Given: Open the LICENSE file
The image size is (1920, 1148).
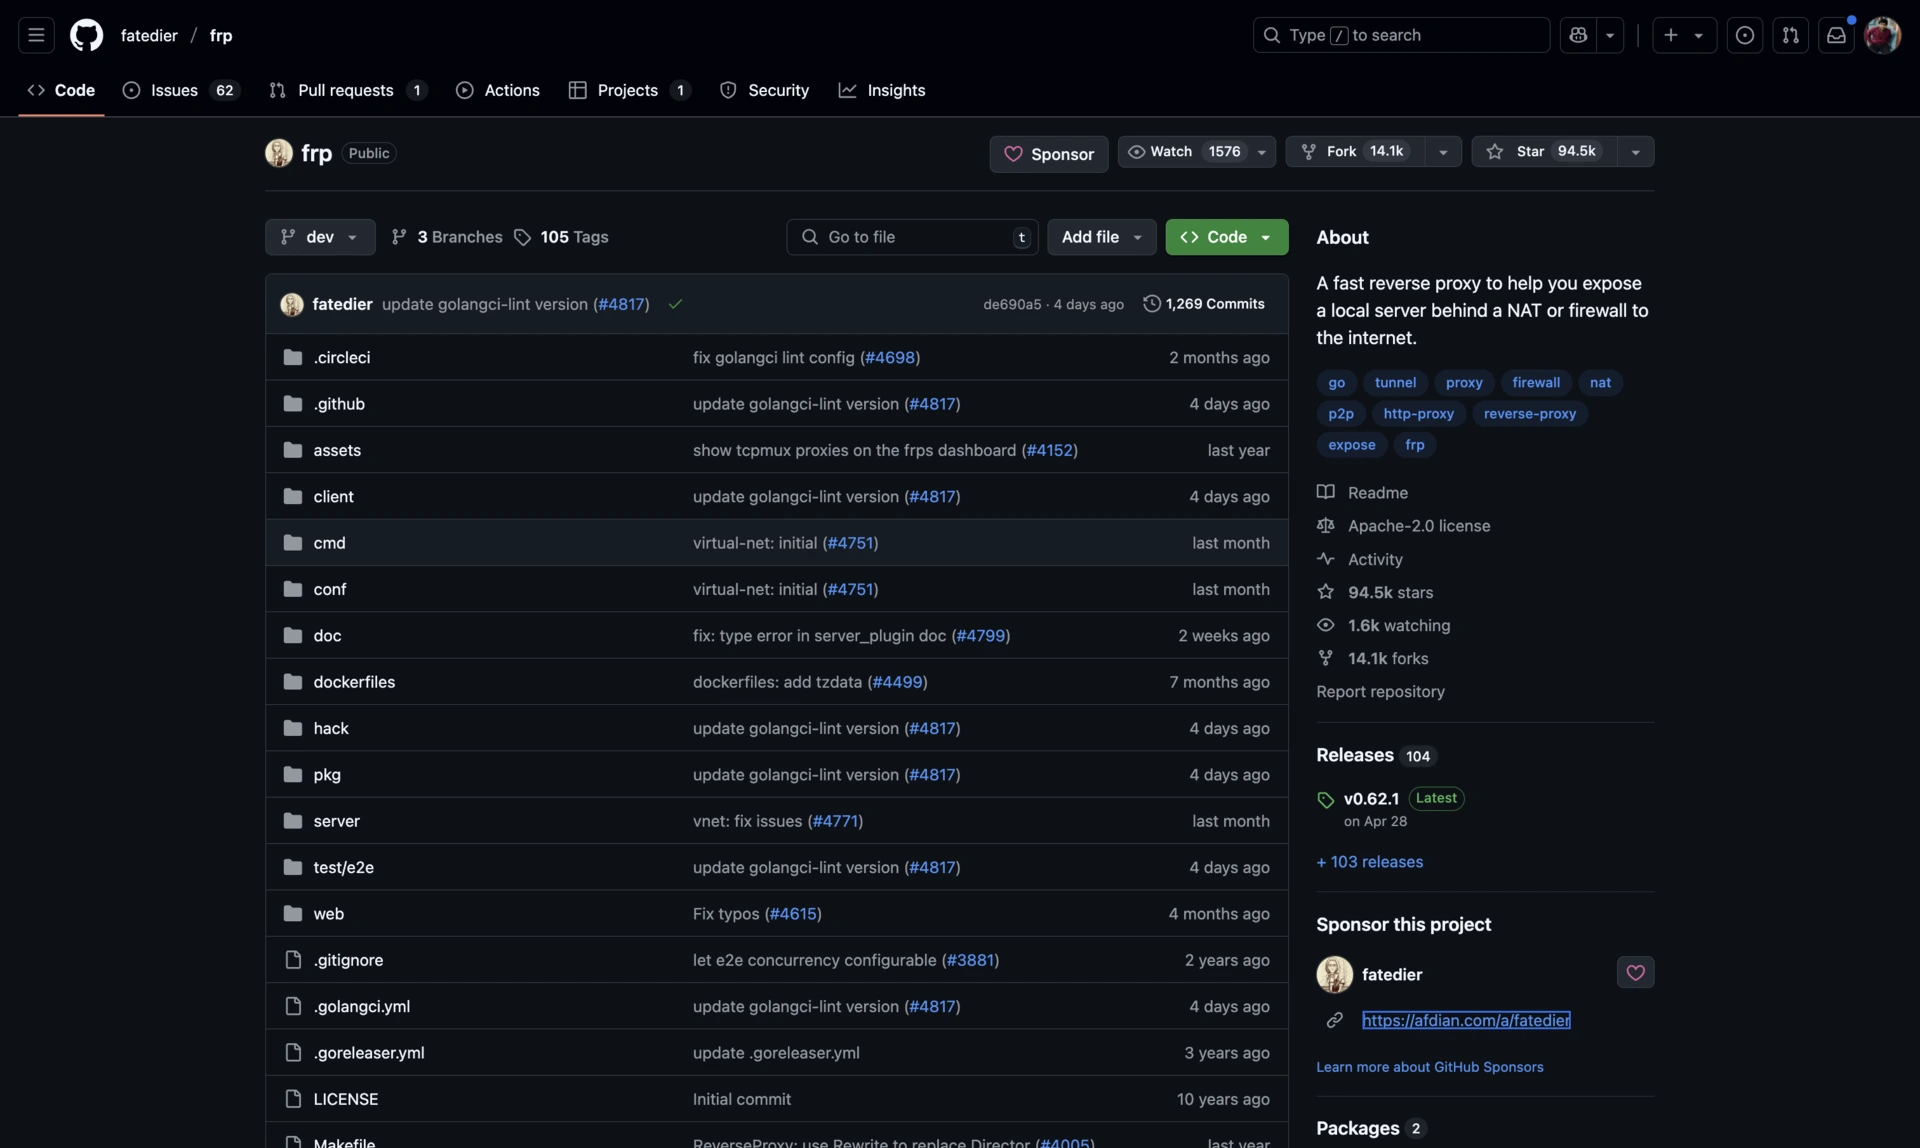Looking at the screenshot, I should pyautogui.click(x=345, y=1099).
